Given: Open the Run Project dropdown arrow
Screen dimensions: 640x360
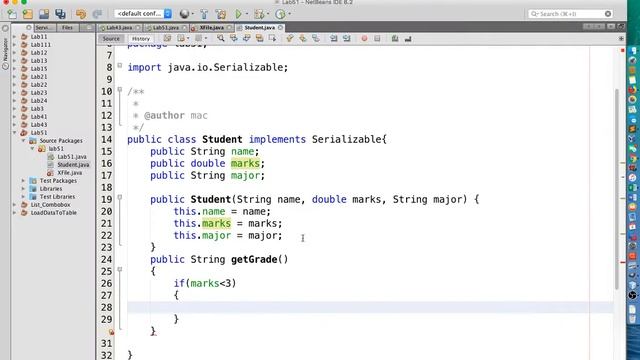Looking at the screenshot, I should pyautogui.click(x=247, y=14).
